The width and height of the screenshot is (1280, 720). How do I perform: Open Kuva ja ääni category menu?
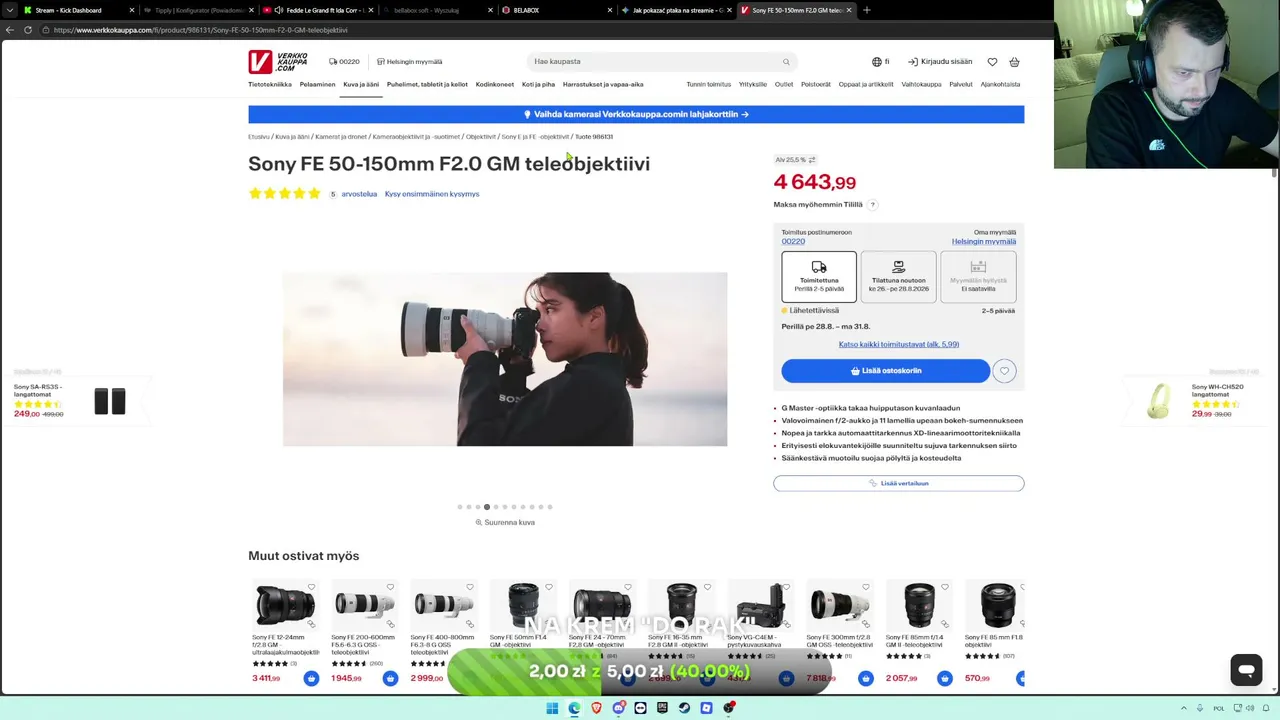pos(361,84)
